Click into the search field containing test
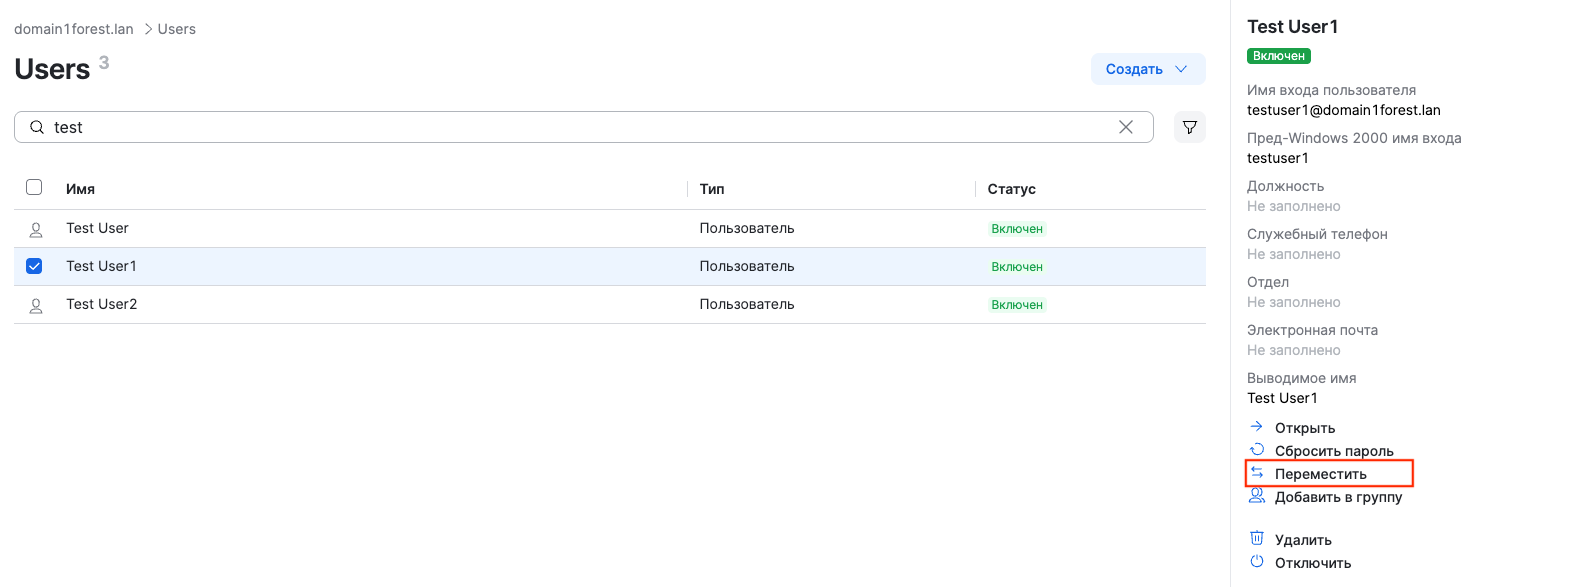The height and width of the screenshot is (587, 1587). pyautogui.click(x=580, y=127)
